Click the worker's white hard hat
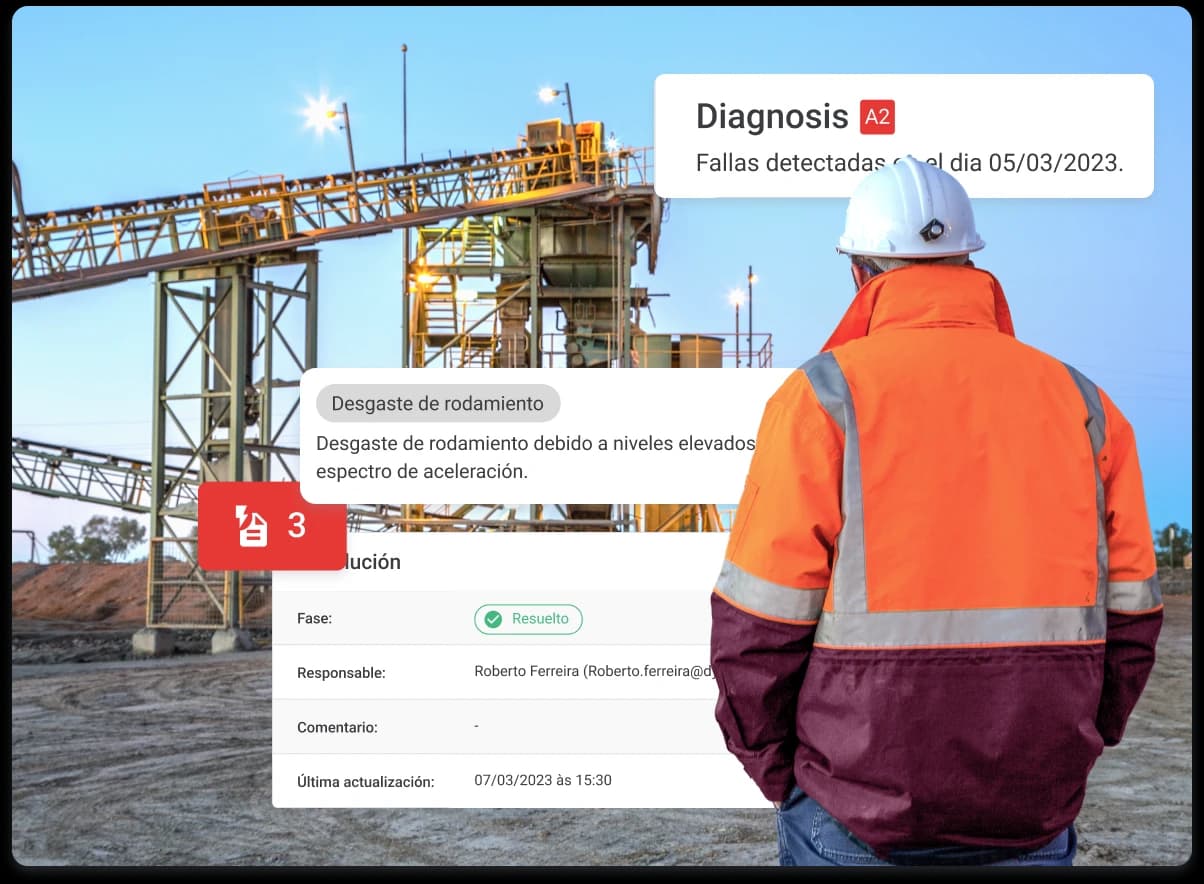The image size is (1204, 884). pyautogui.click(x=908, y=210)
